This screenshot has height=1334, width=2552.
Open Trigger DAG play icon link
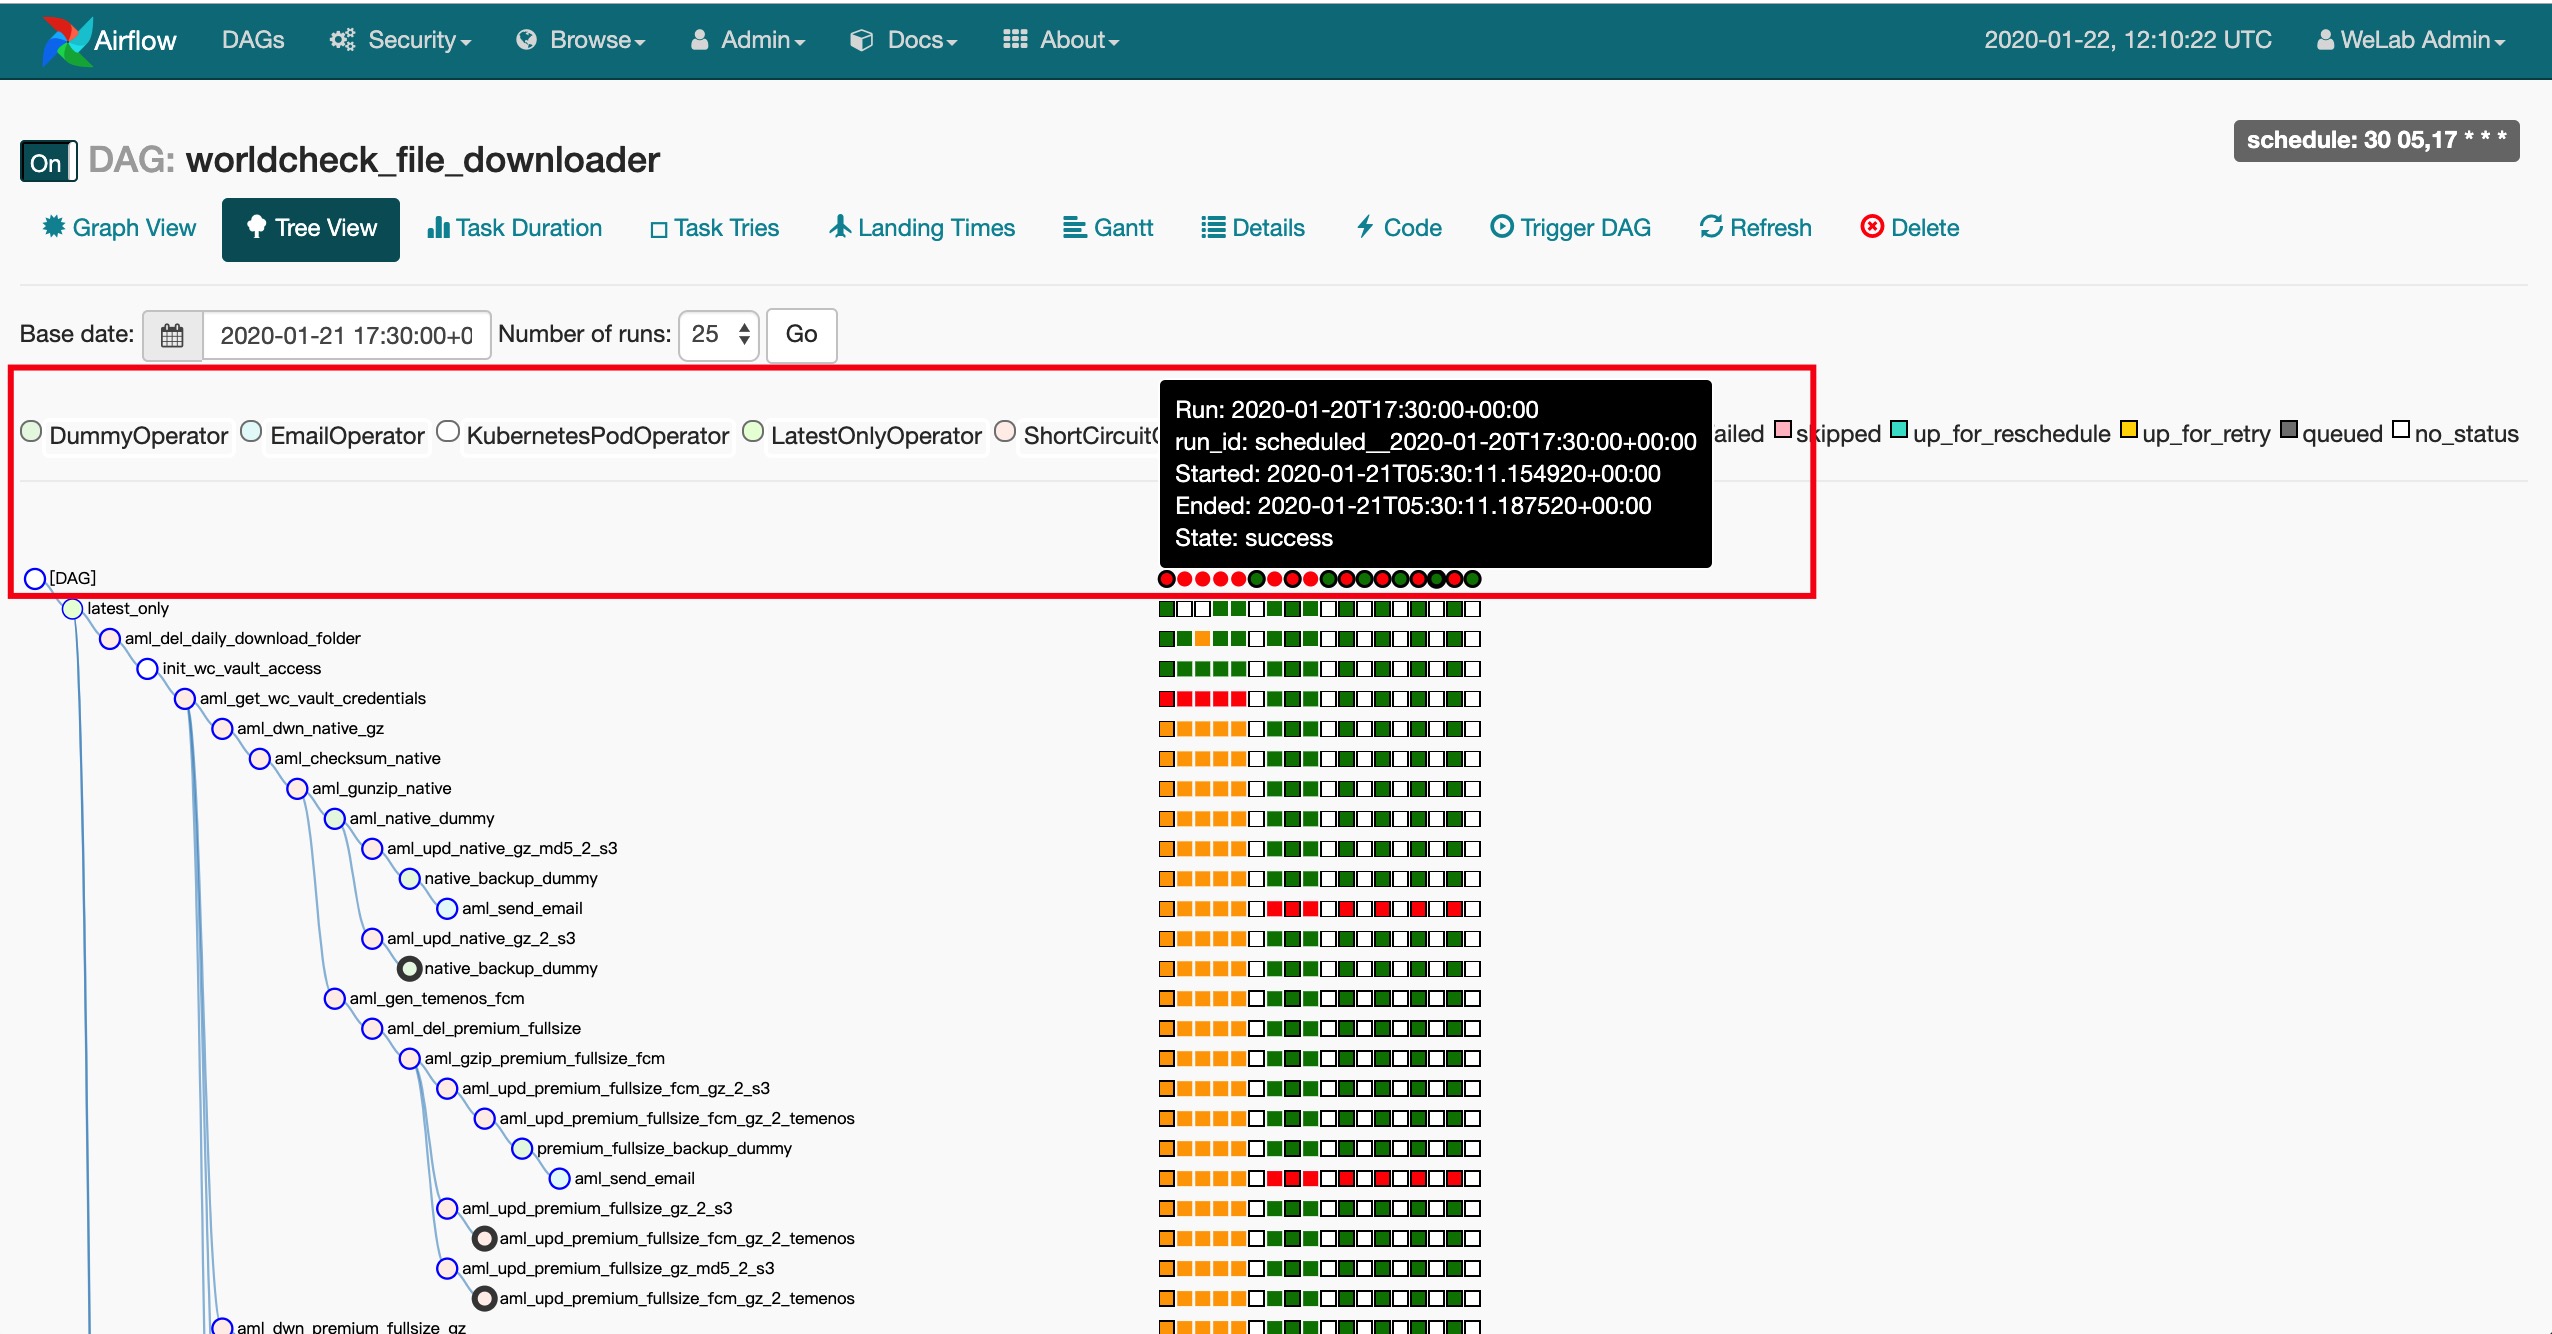click(x=1570, y=228)
